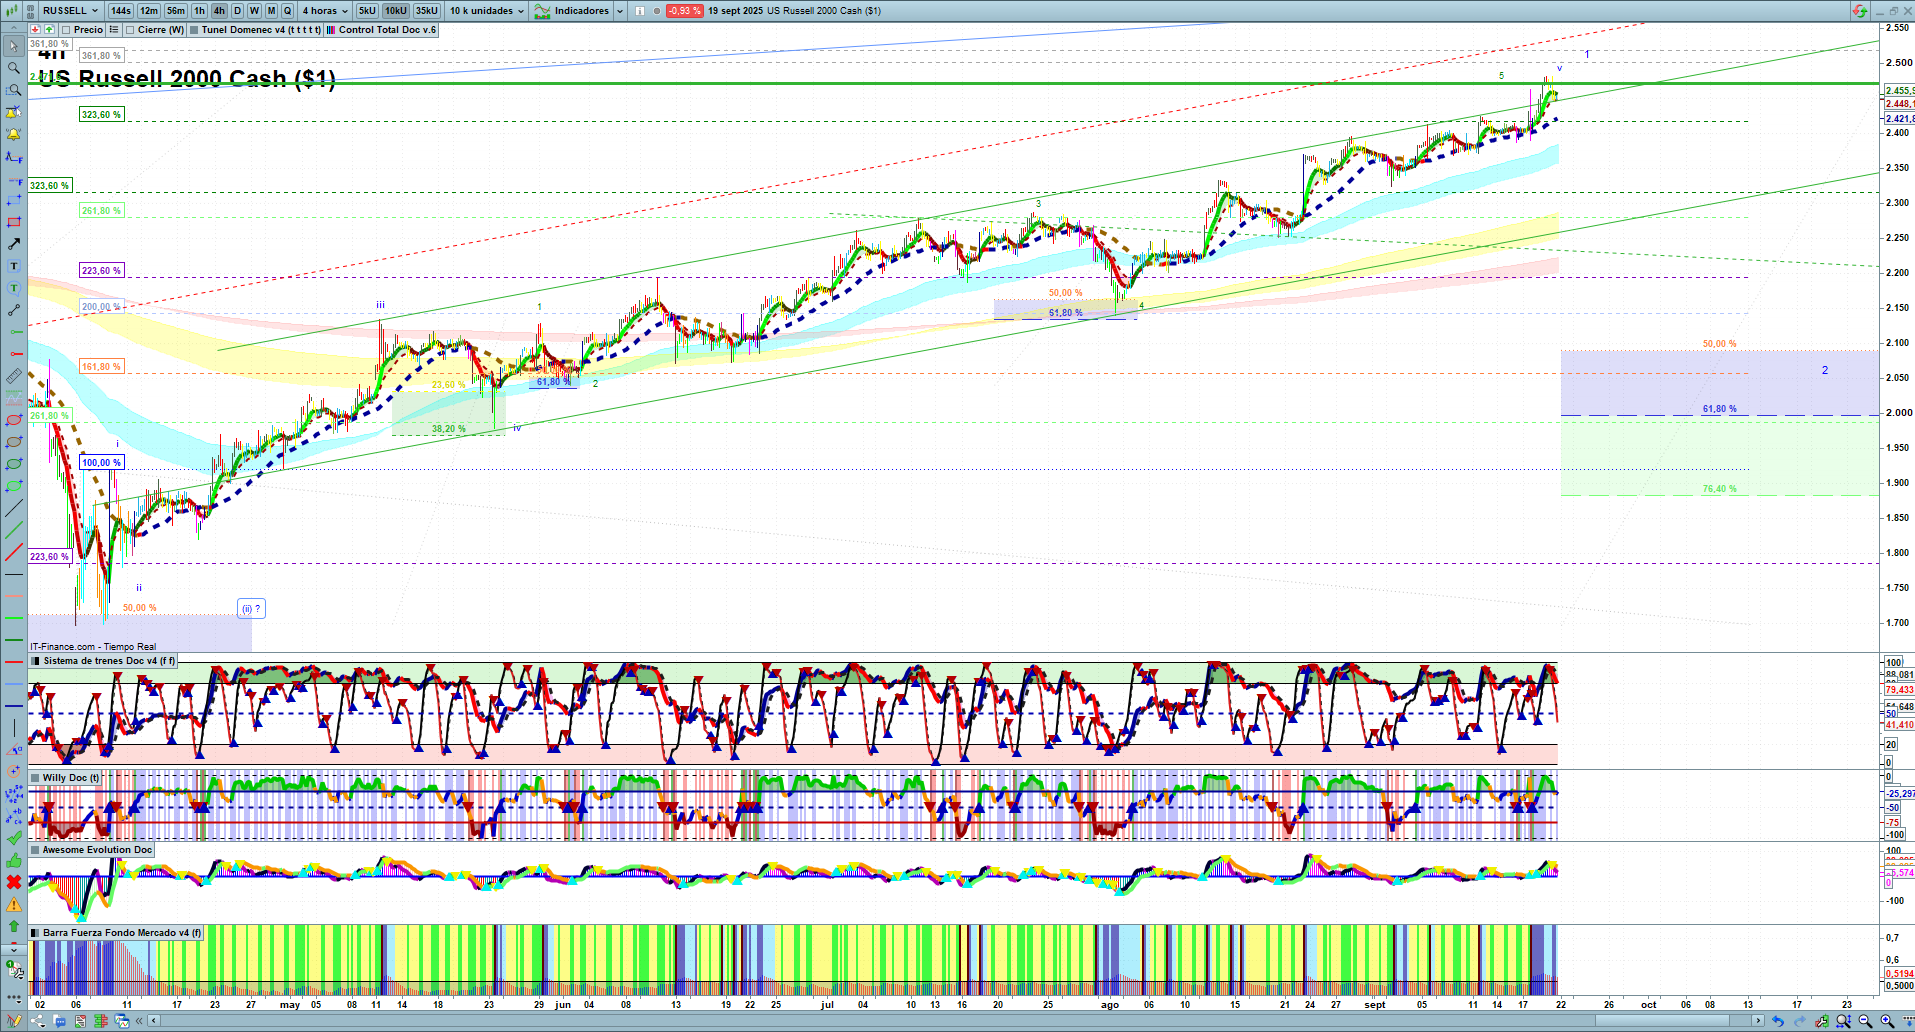1915x1032 pixels.
Task: Expand the 4 horas timeframe dropdown
Action: click(325, 11)
